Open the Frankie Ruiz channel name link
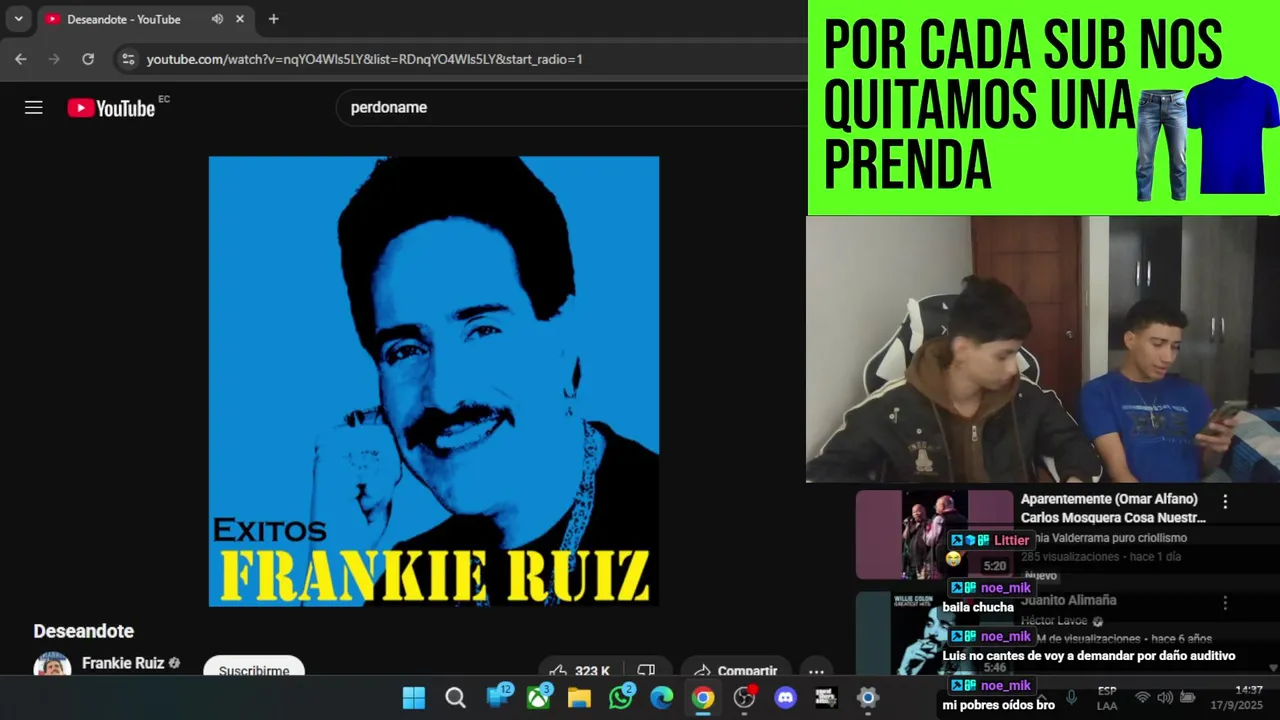1280x720 pixels. pyautogui.click(x=123, y=663)
